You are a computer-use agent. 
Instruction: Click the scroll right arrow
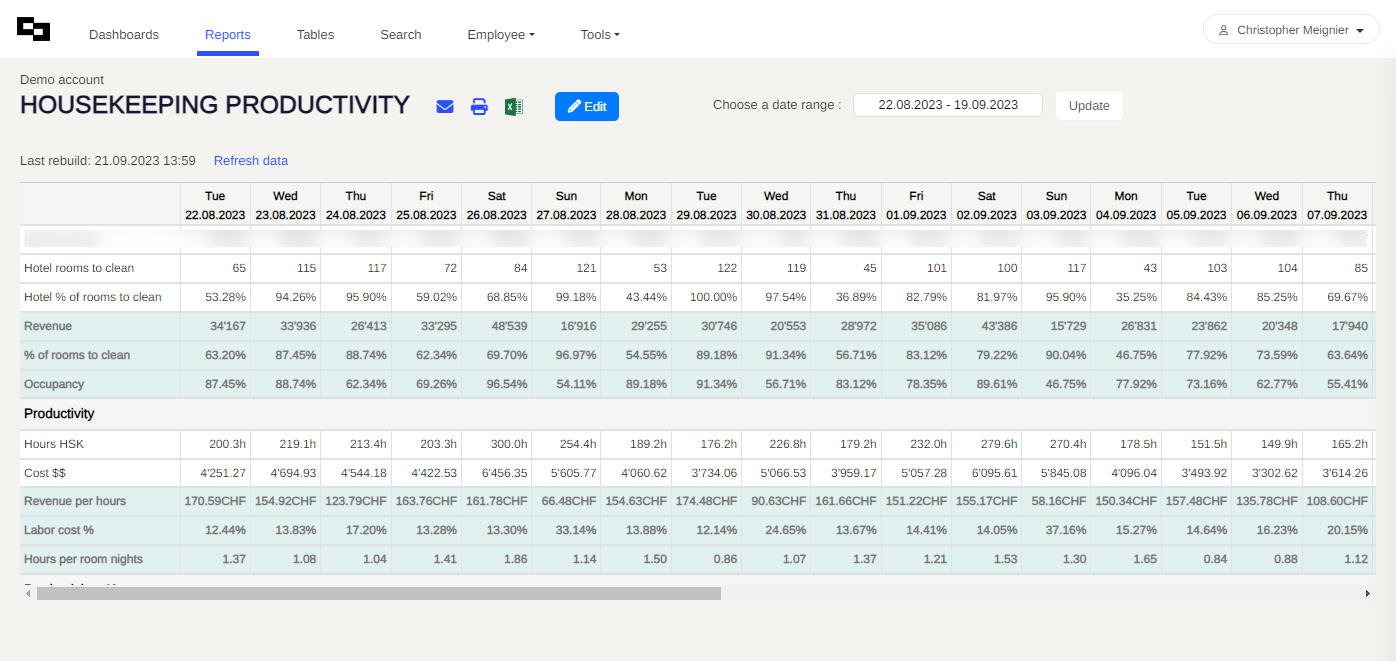(1367, 593)
